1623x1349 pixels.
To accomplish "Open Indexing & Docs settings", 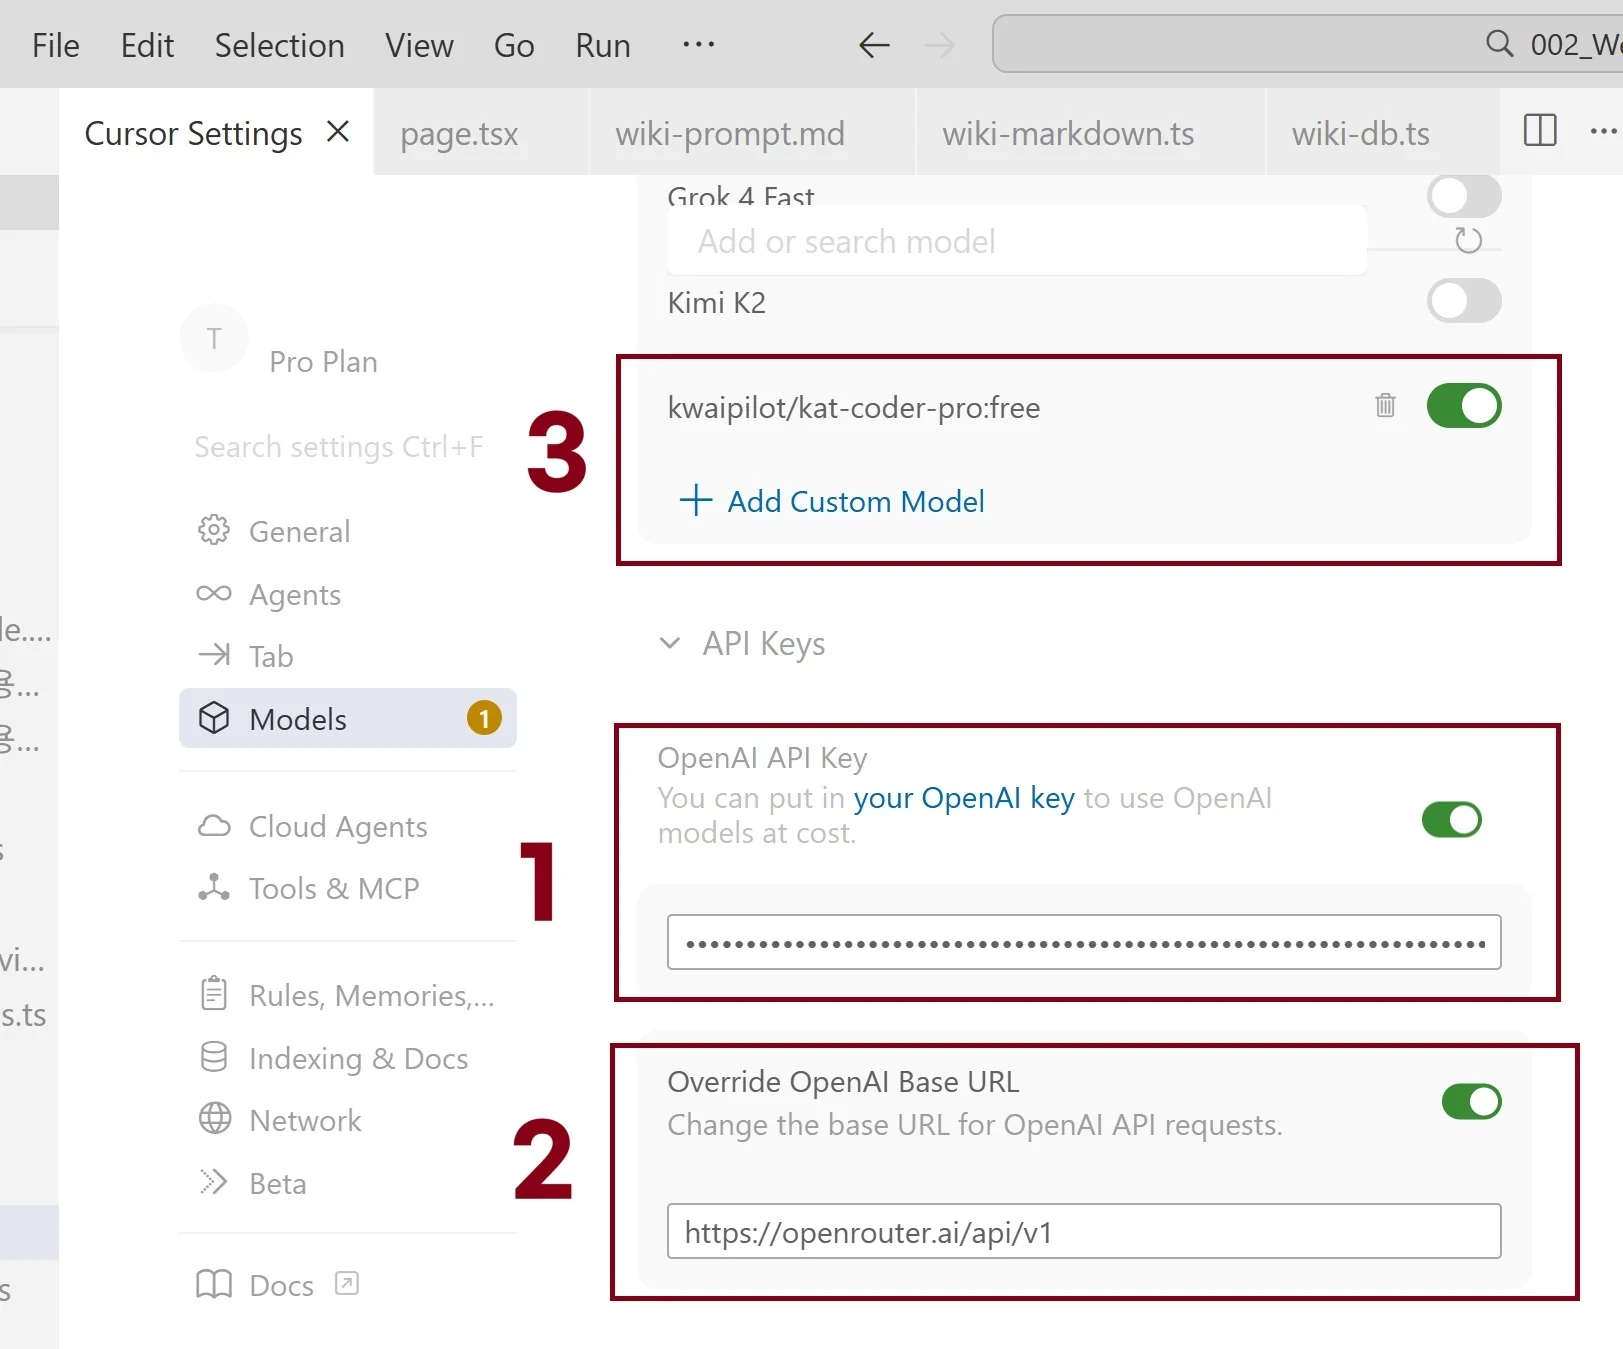I will coord(357,1058).
